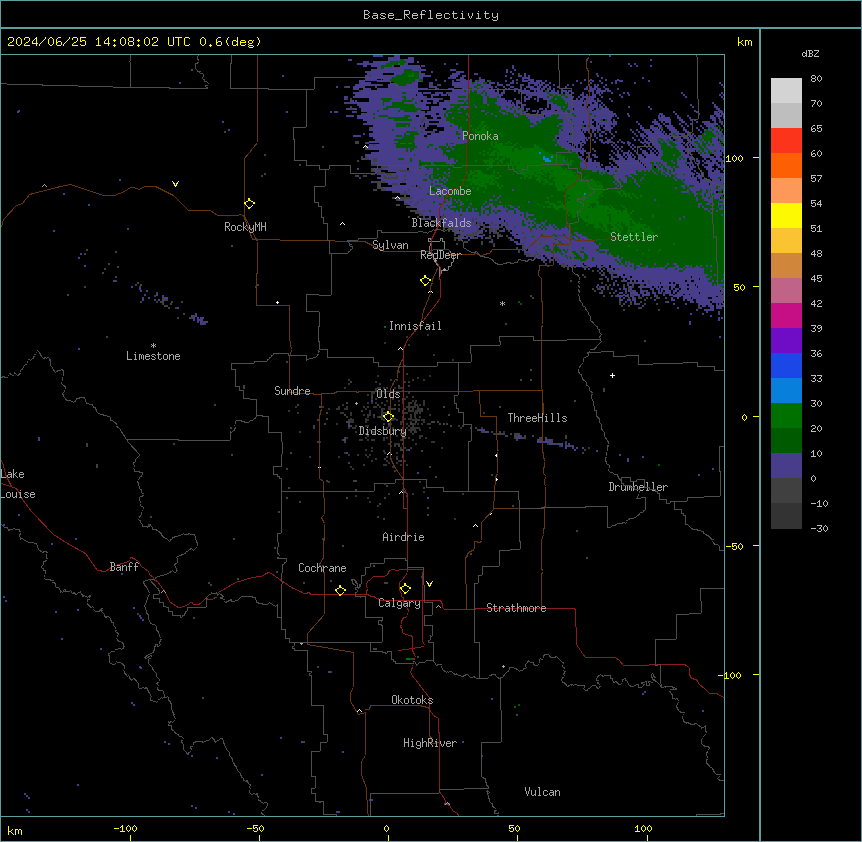Viewport: 862px width, 842px height.
Task: Select the yellow diamond marker between Olds and Didsbury
Action: coord(388,417)
